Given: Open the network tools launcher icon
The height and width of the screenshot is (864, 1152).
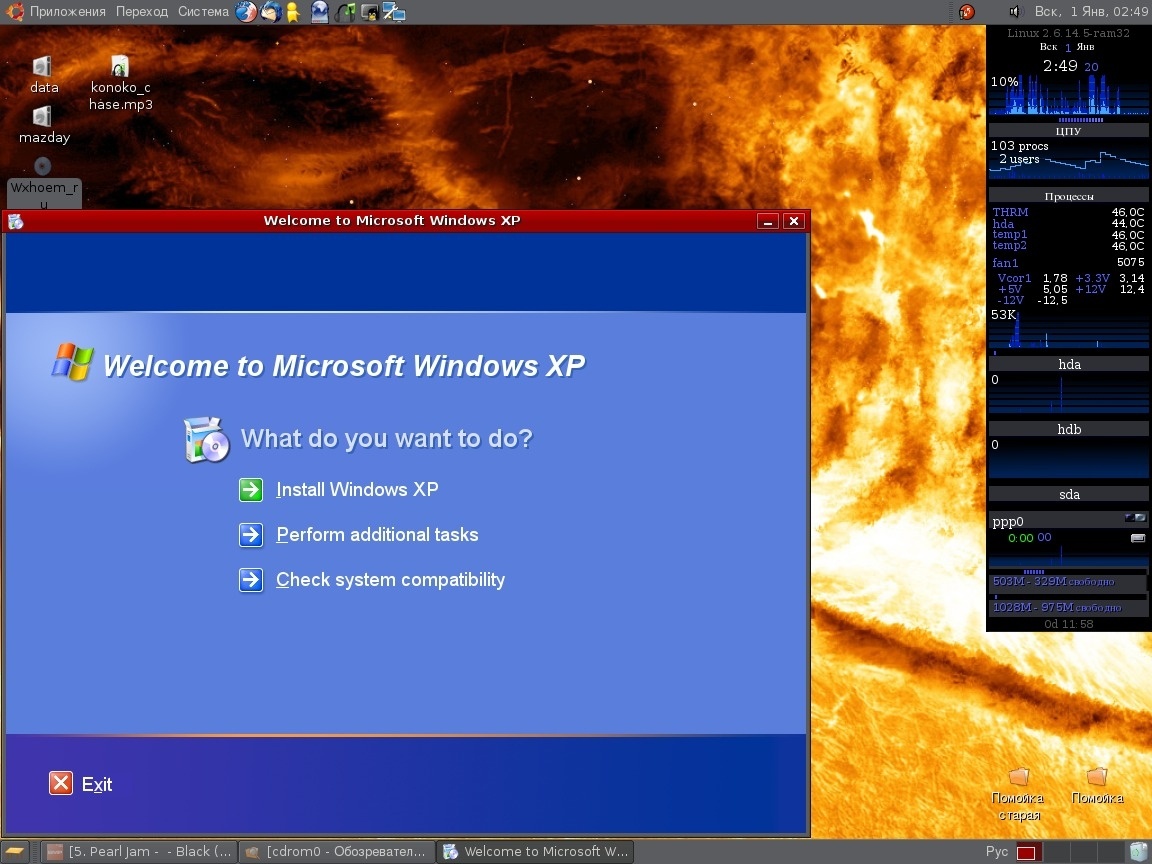Looking at the screenshot, I should click(x=394, y=12).
